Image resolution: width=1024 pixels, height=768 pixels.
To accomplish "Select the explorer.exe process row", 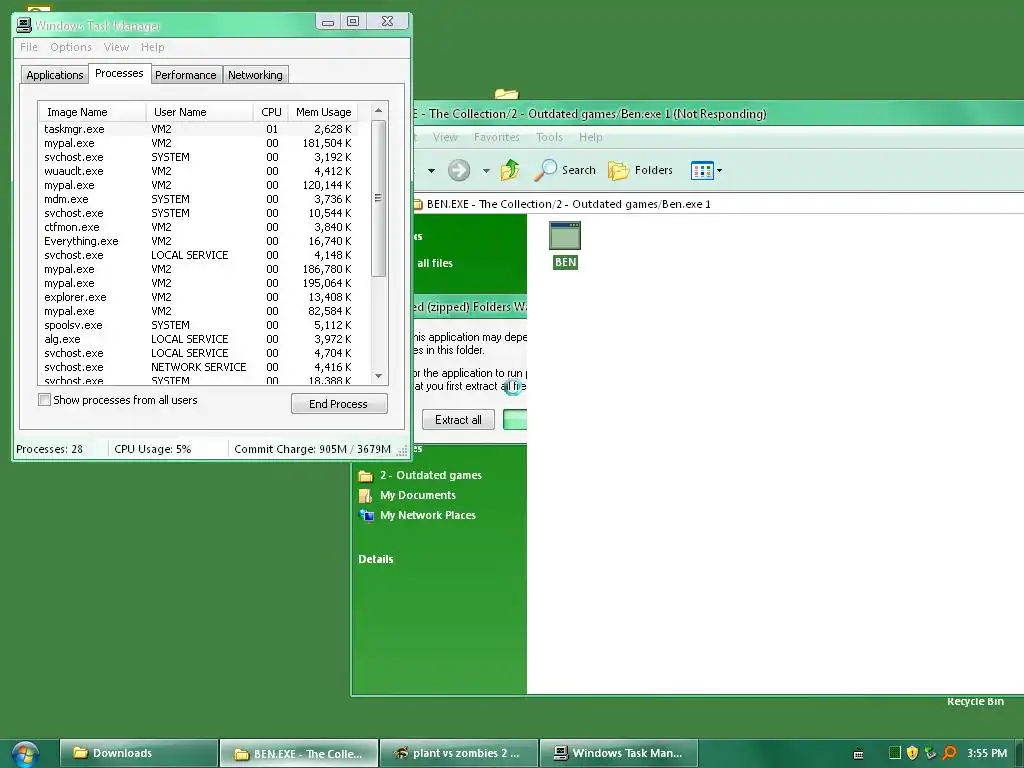I will [199, 297].
